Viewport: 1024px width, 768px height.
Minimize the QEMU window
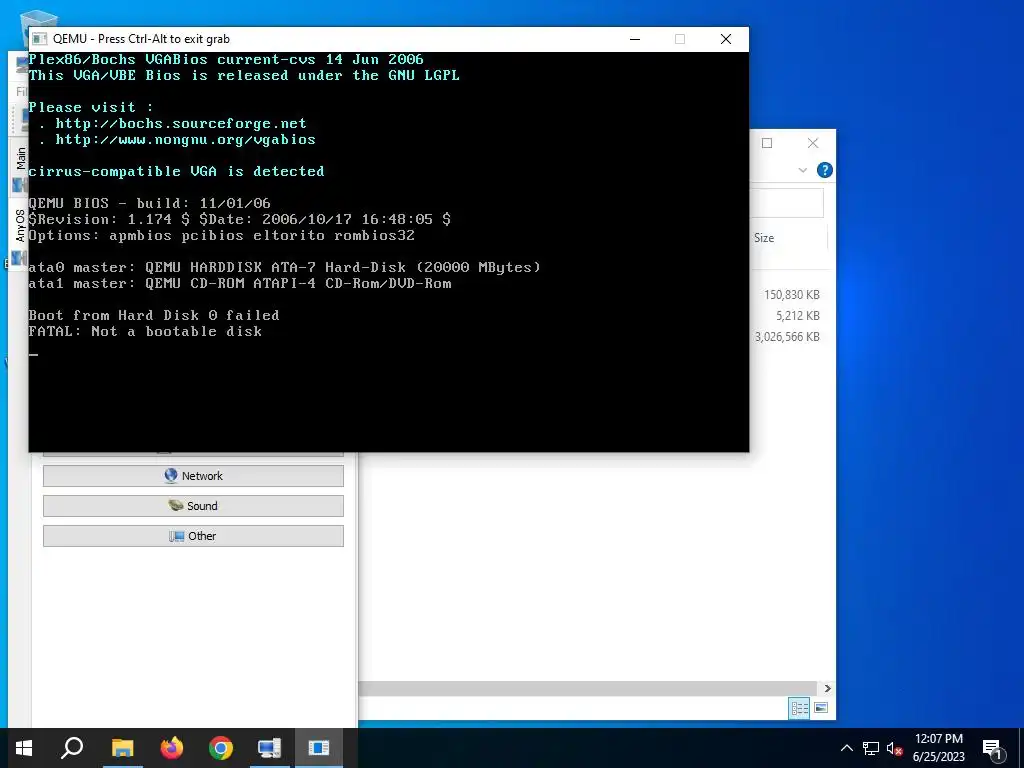(x=635, y=39)
